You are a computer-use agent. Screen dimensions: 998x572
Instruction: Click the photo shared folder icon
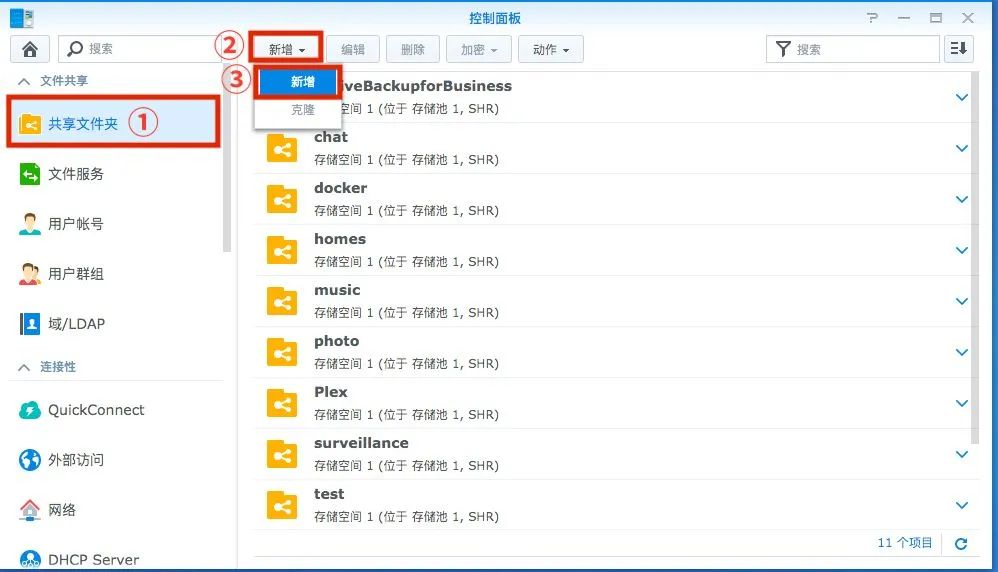coord(282,352)
